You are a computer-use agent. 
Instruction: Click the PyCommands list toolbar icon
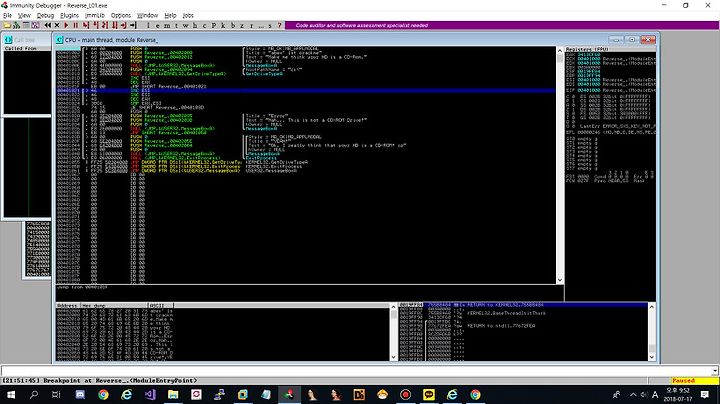point(26,25)
